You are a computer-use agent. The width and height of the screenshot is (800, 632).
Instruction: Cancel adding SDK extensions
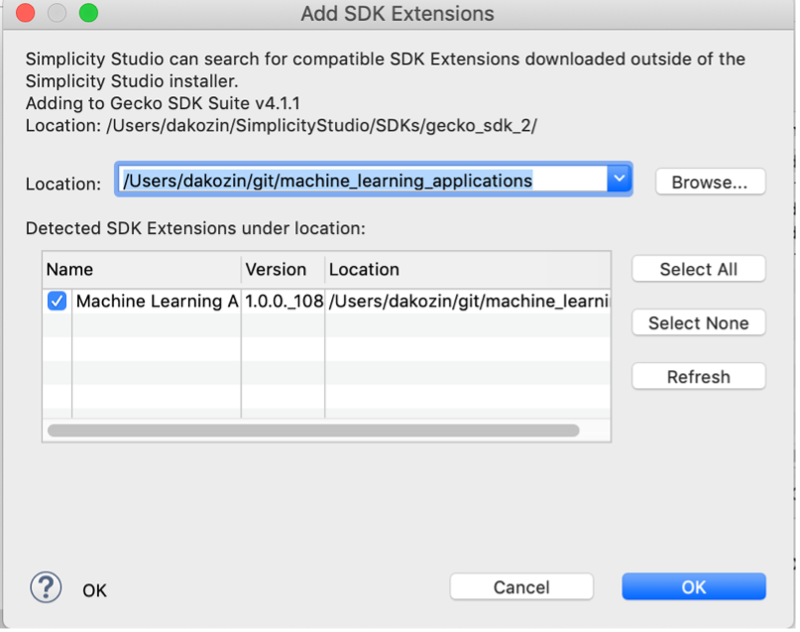(521, 587)
